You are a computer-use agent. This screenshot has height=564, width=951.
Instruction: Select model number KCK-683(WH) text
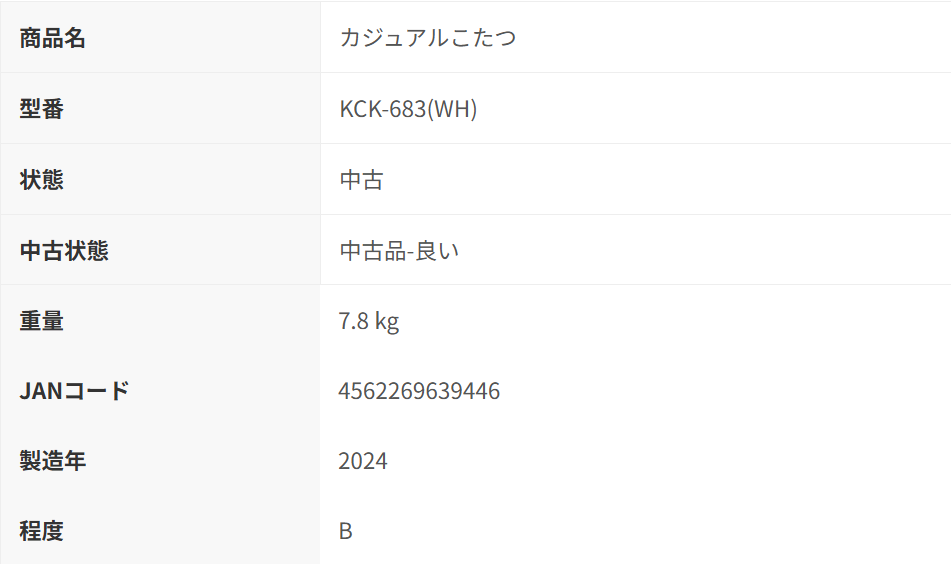pos(408,109)
